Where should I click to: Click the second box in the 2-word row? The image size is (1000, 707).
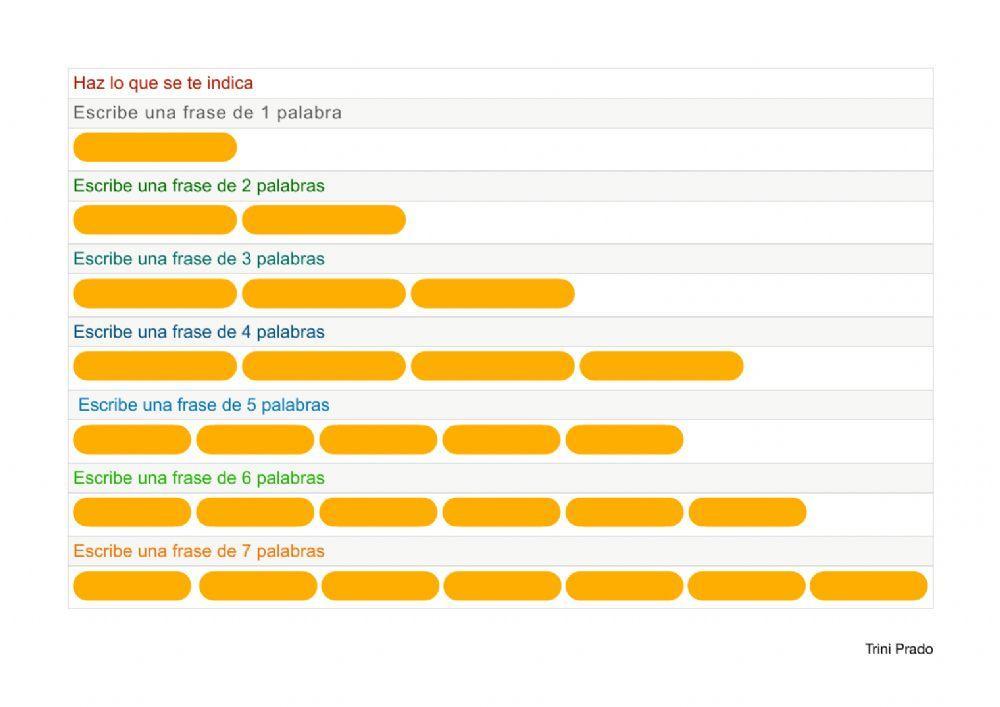click(x=324, y=220)
